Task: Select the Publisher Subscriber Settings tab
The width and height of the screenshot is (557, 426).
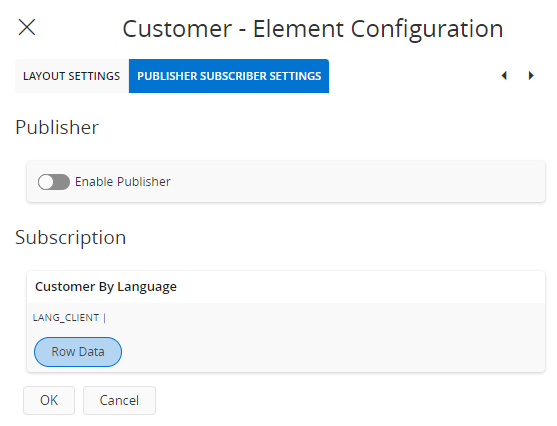Action: (x=229, y=76)
